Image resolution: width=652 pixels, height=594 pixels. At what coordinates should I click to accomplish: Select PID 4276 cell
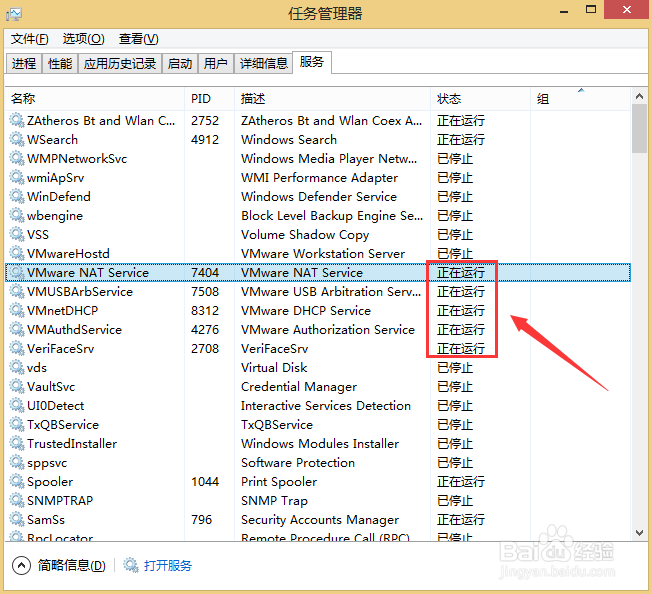pos(205,330)
